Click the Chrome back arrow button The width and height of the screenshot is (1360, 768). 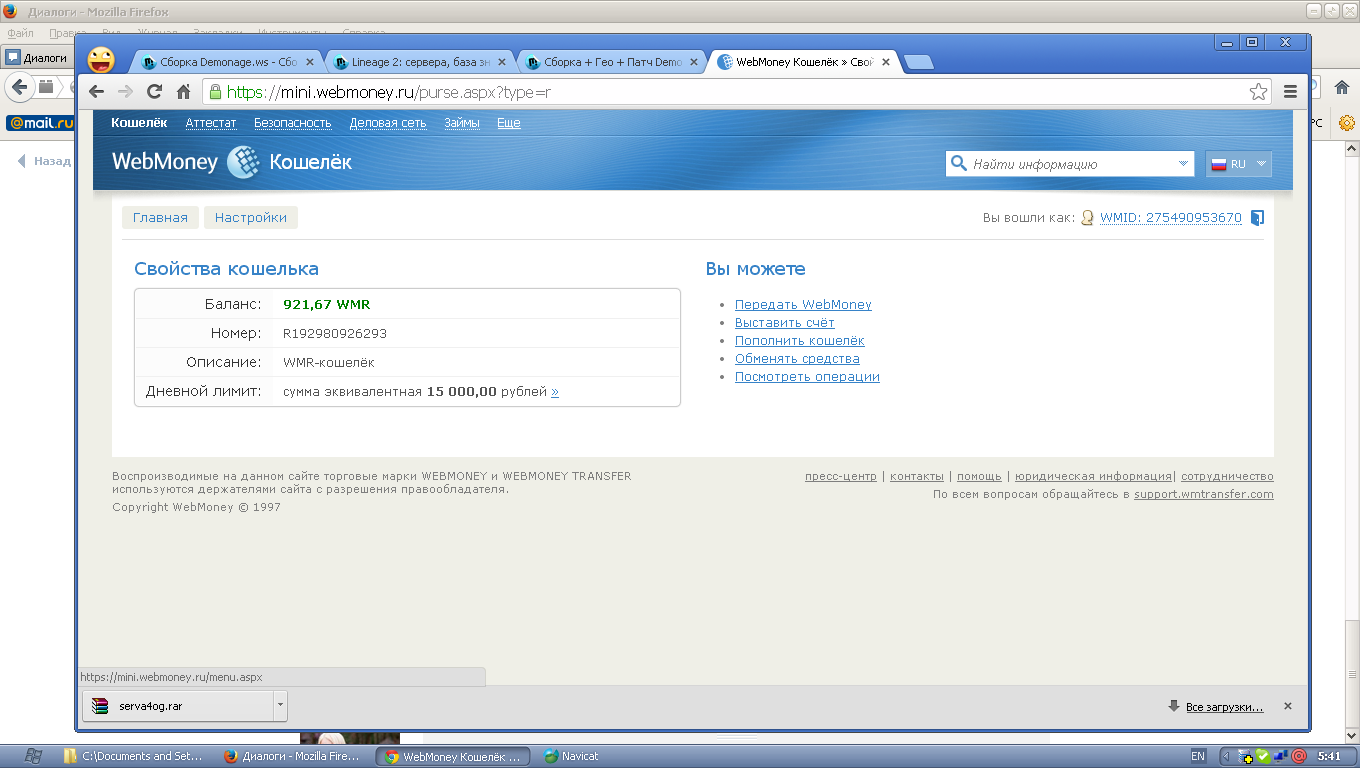pyautogui.click(x=97, y=92)
